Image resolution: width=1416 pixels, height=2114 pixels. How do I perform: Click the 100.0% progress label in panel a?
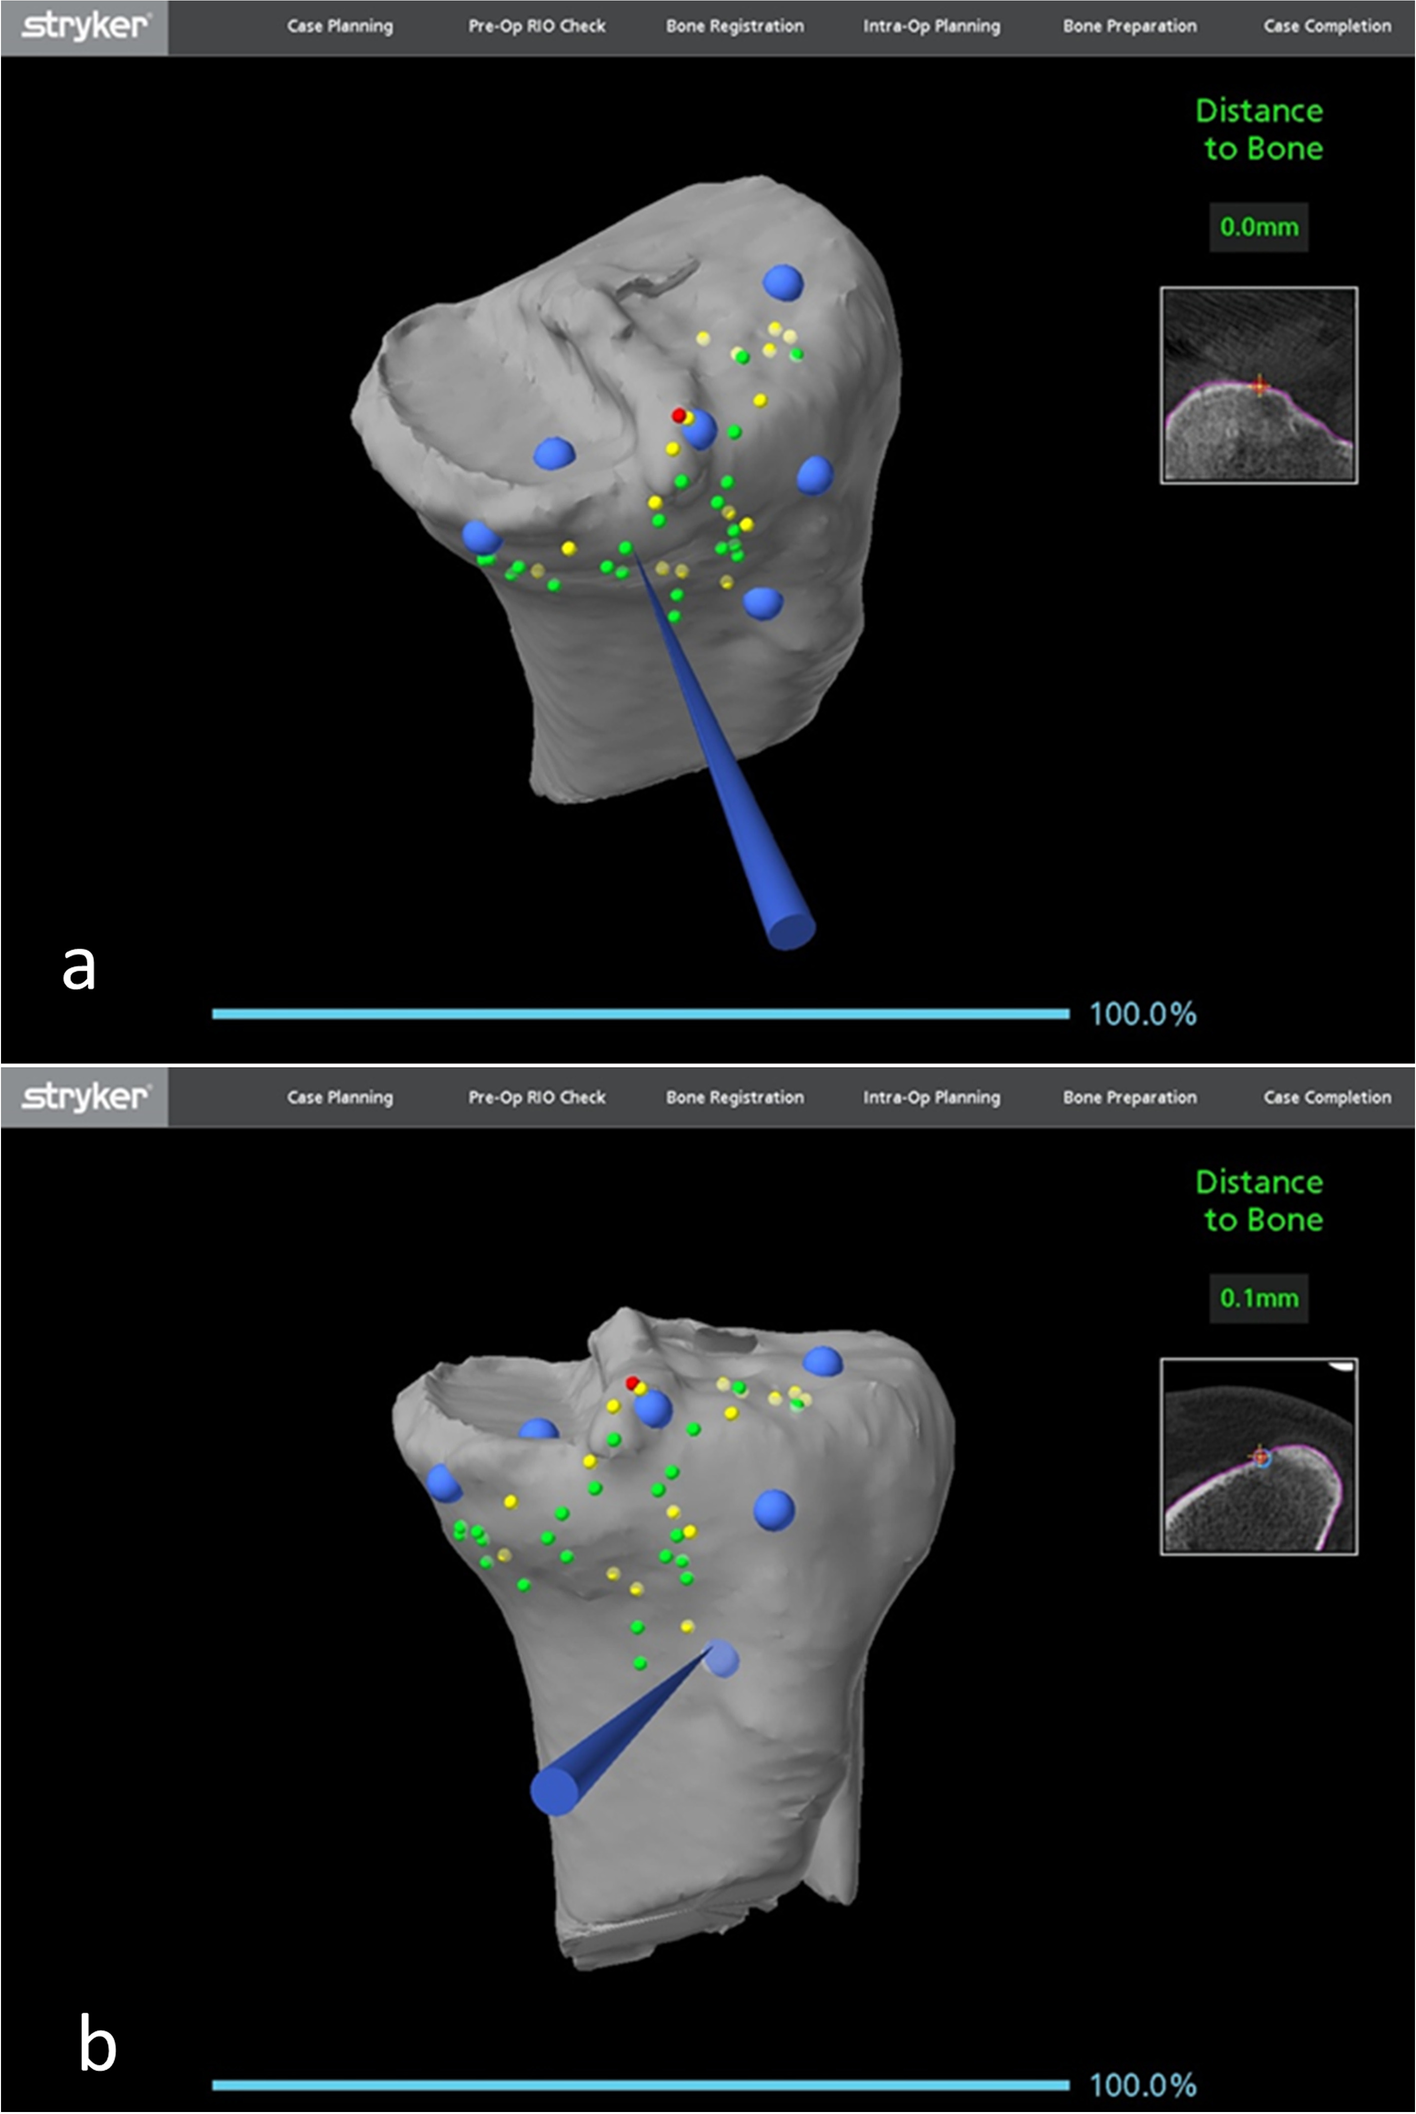pyautogui.click(x=1143, y=1014)
